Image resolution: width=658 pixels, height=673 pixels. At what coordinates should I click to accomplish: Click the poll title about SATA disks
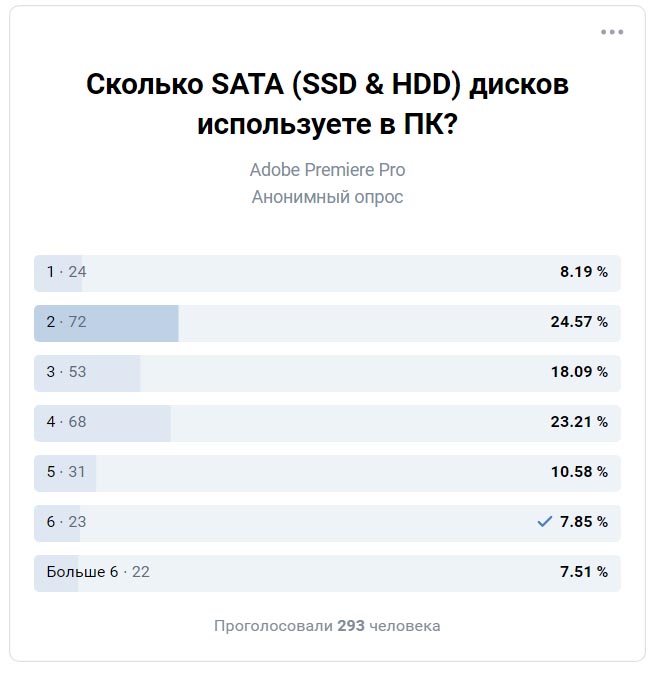327,104
